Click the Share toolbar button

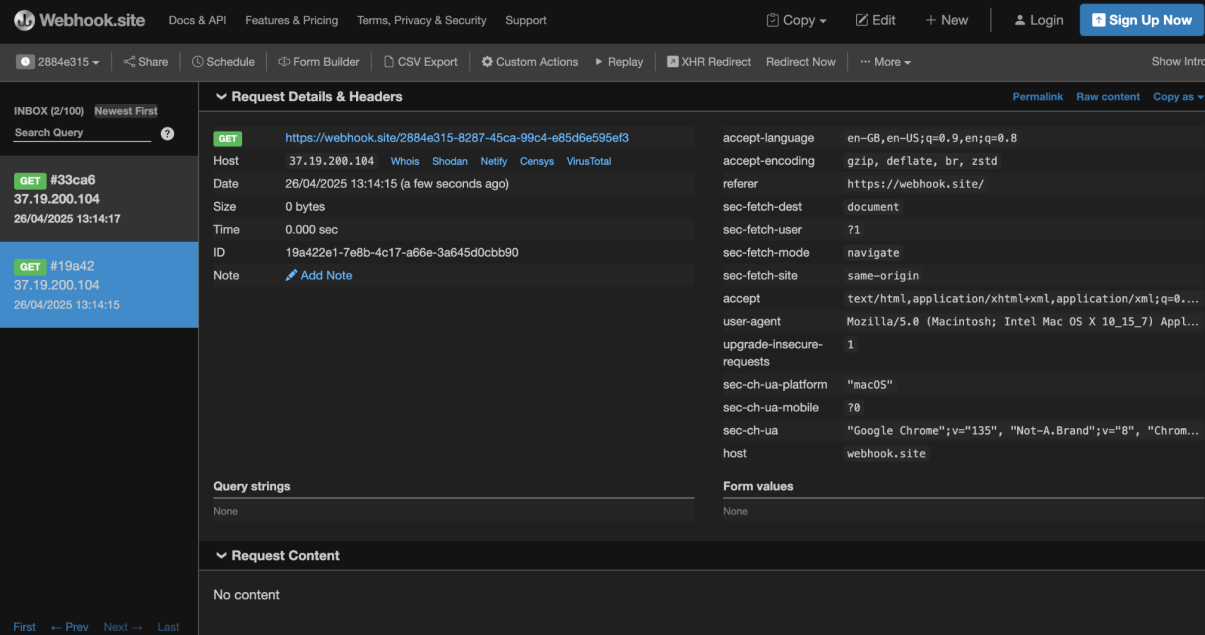tap(146, 62)
